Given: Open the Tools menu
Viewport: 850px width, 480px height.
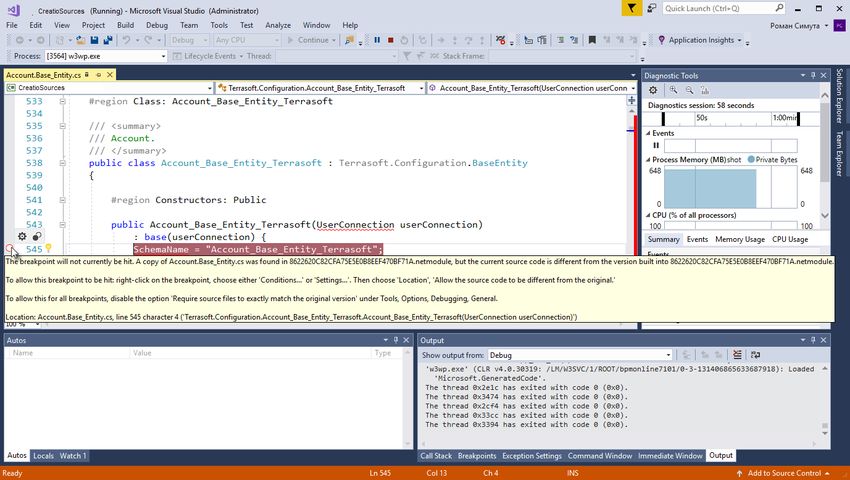Looking at the screenshot, I should pyautogui.click(x=219, y=25).
